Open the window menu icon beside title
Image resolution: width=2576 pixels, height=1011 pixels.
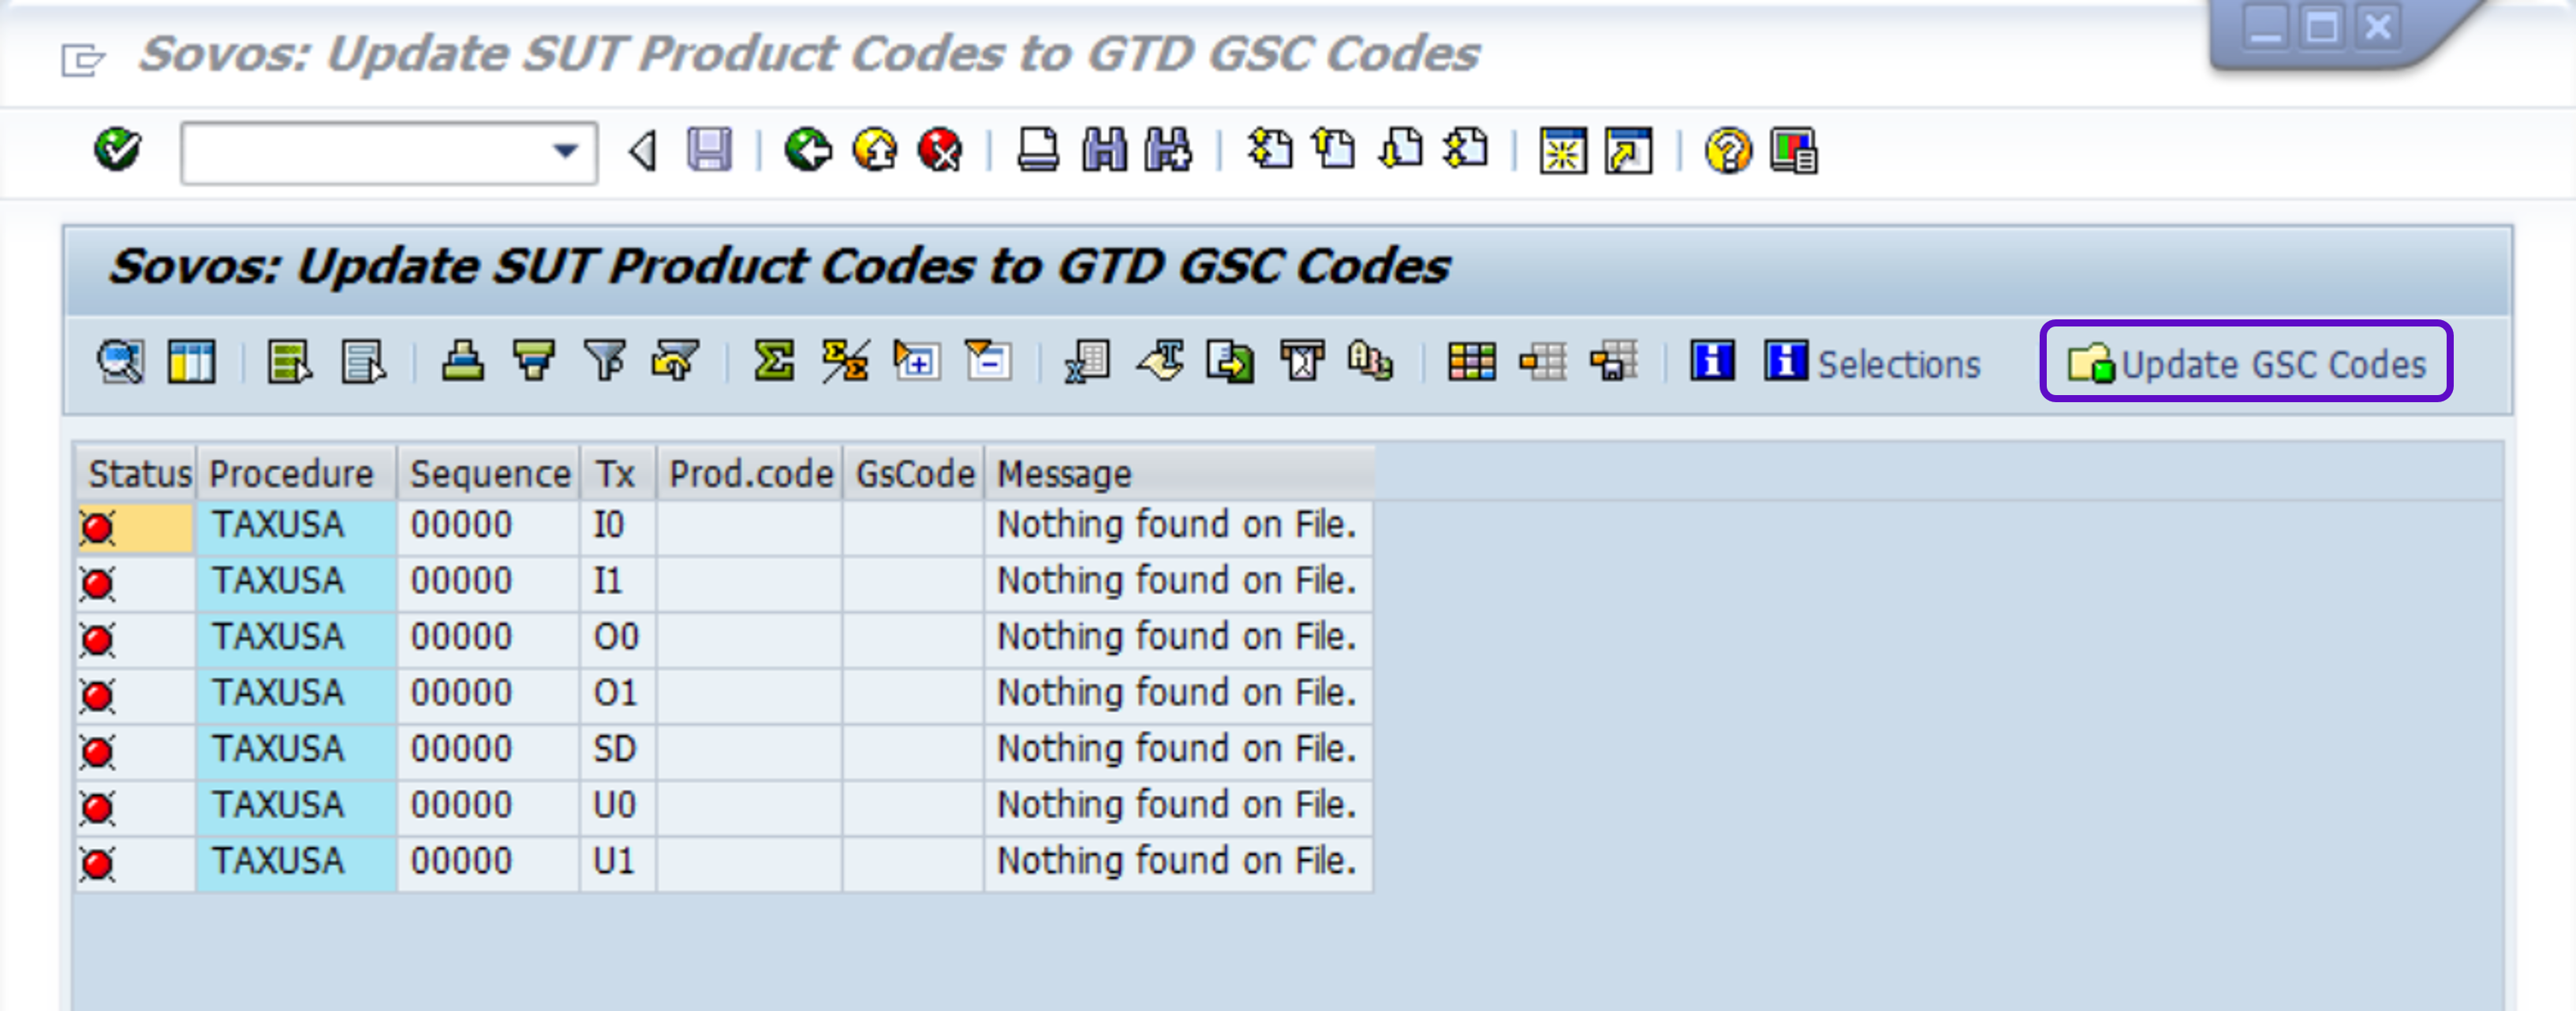click(82, 60)
